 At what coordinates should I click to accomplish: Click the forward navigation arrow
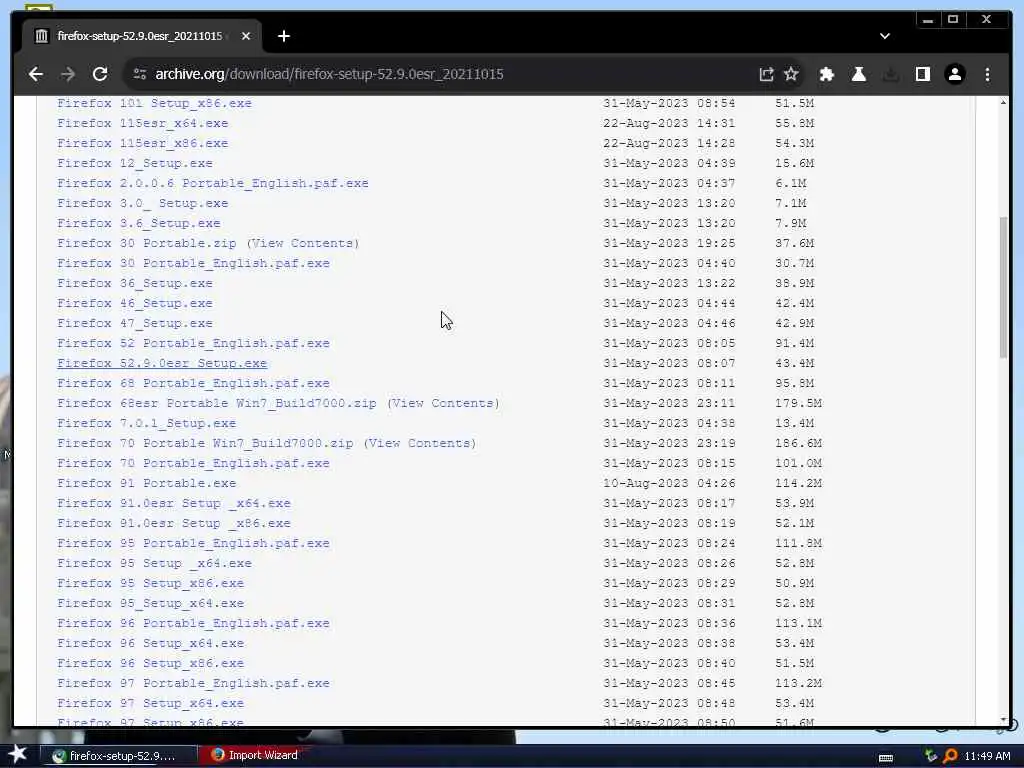point(68,74)
